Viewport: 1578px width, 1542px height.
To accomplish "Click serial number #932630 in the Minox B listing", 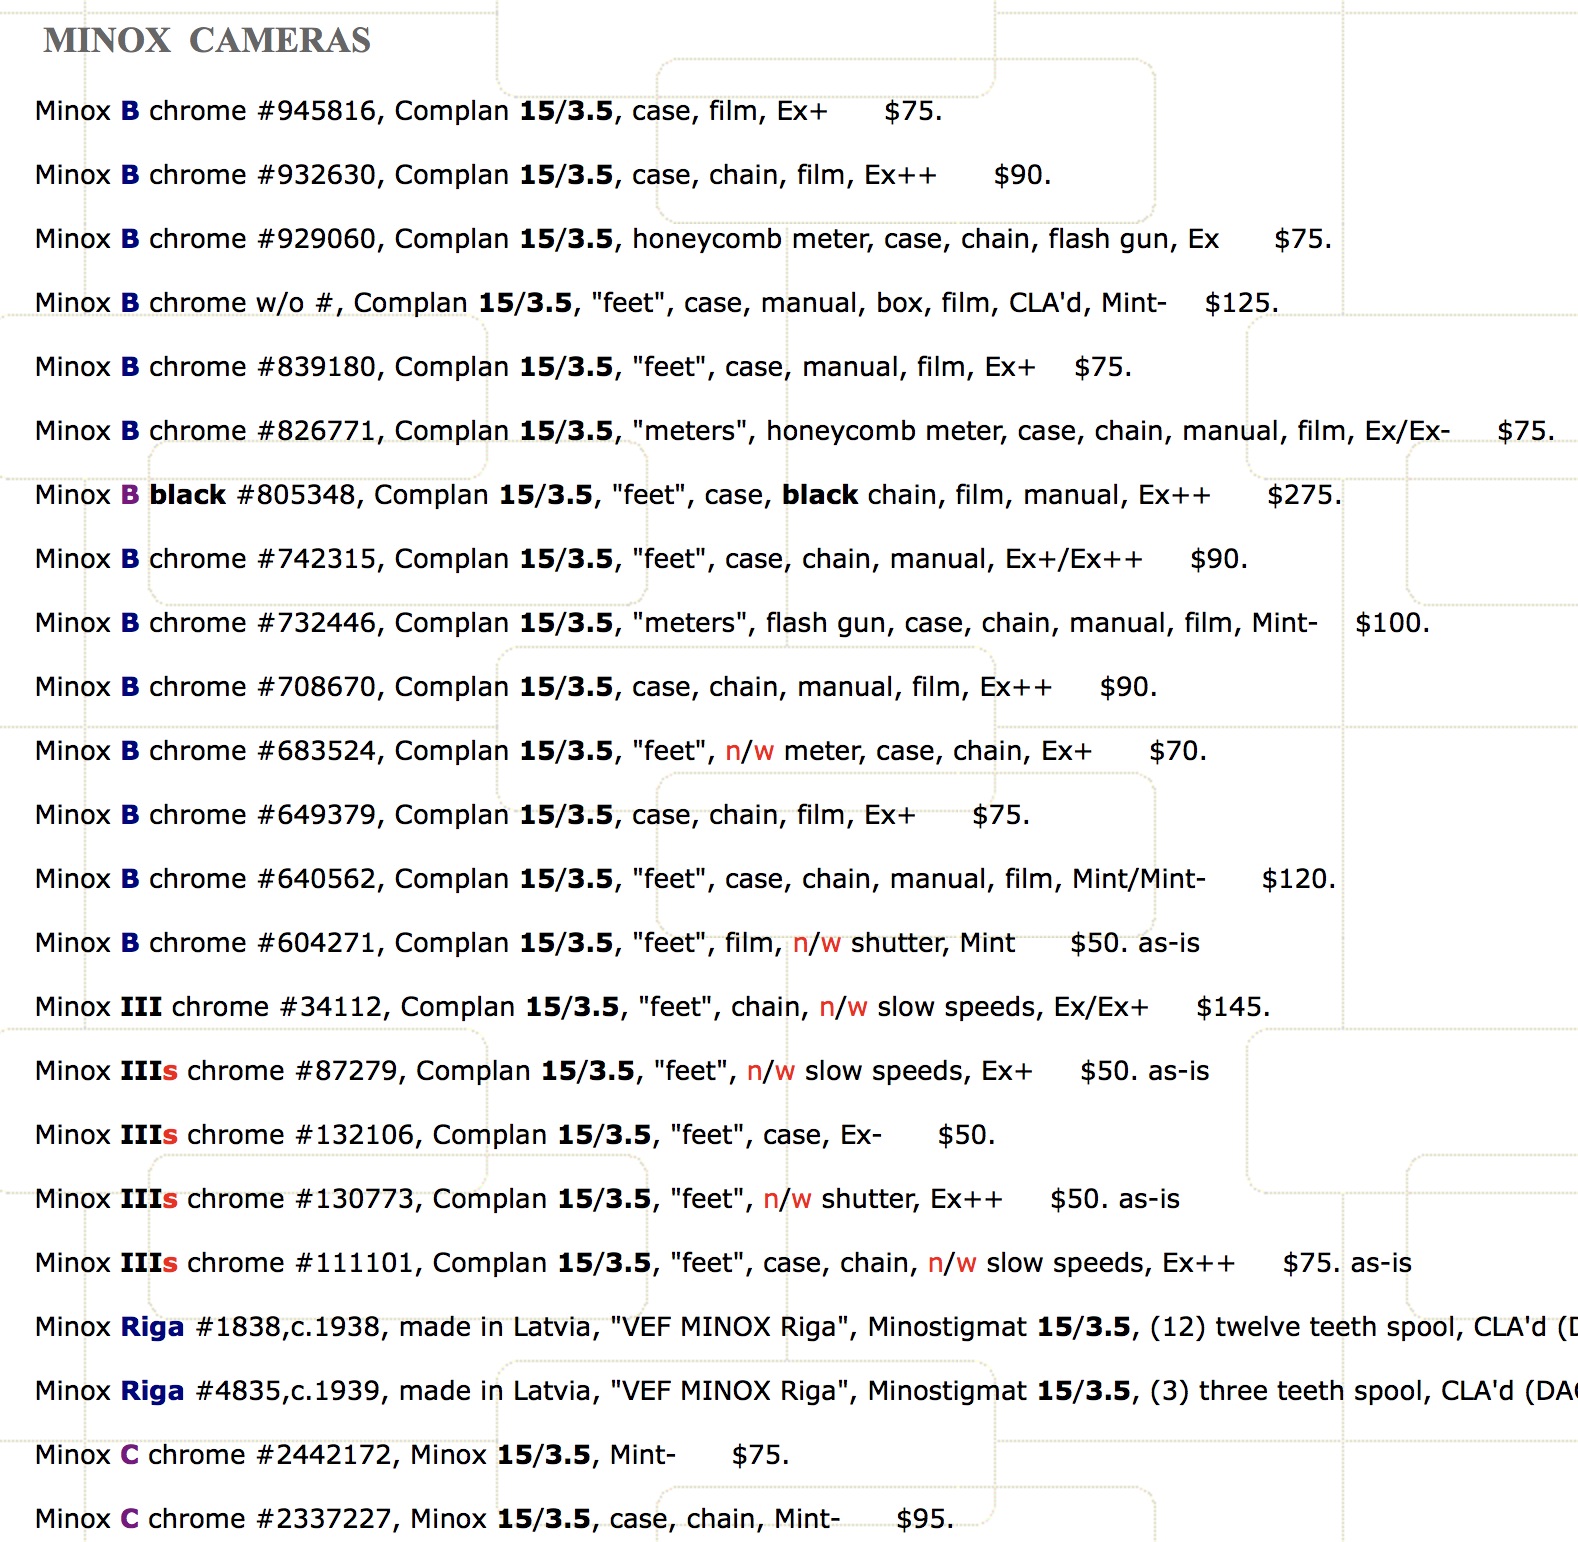I will click(319, 175).
